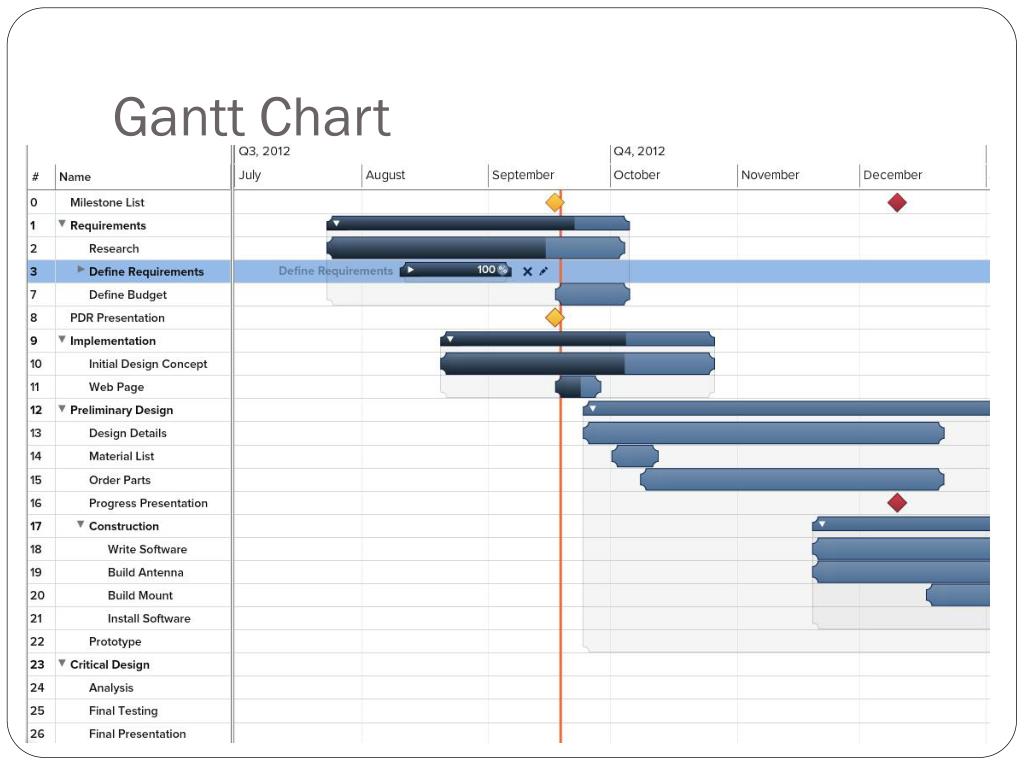This screenshot has height=768, width=1024.
Task: Click the November month header
Action: click(x=770, y=175)
